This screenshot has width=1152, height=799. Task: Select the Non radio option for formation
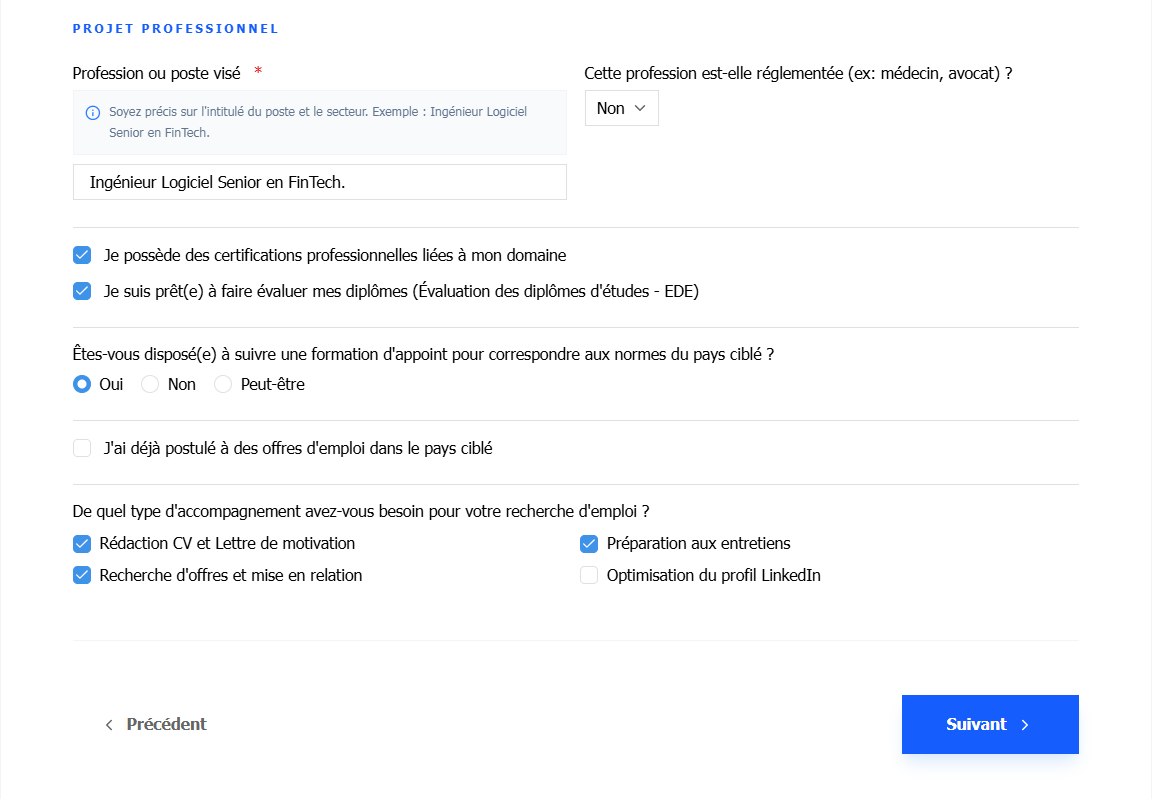coord(150,384)
